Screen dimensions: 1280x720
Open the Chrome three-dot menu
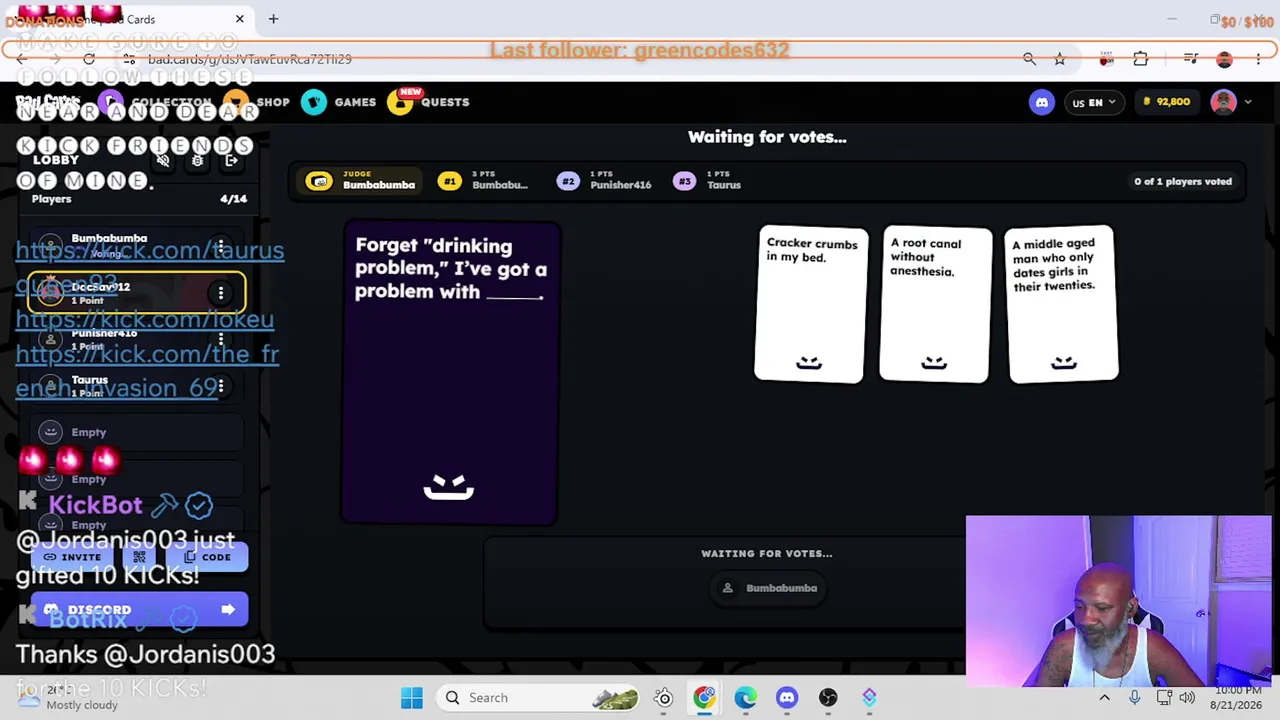pyautogui.click(x=1259, y=59)
